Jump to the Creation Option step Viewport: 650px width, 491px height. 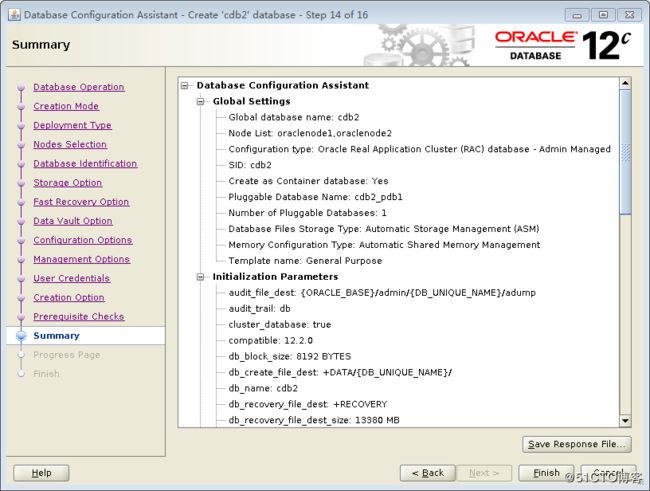coord(69,297)
